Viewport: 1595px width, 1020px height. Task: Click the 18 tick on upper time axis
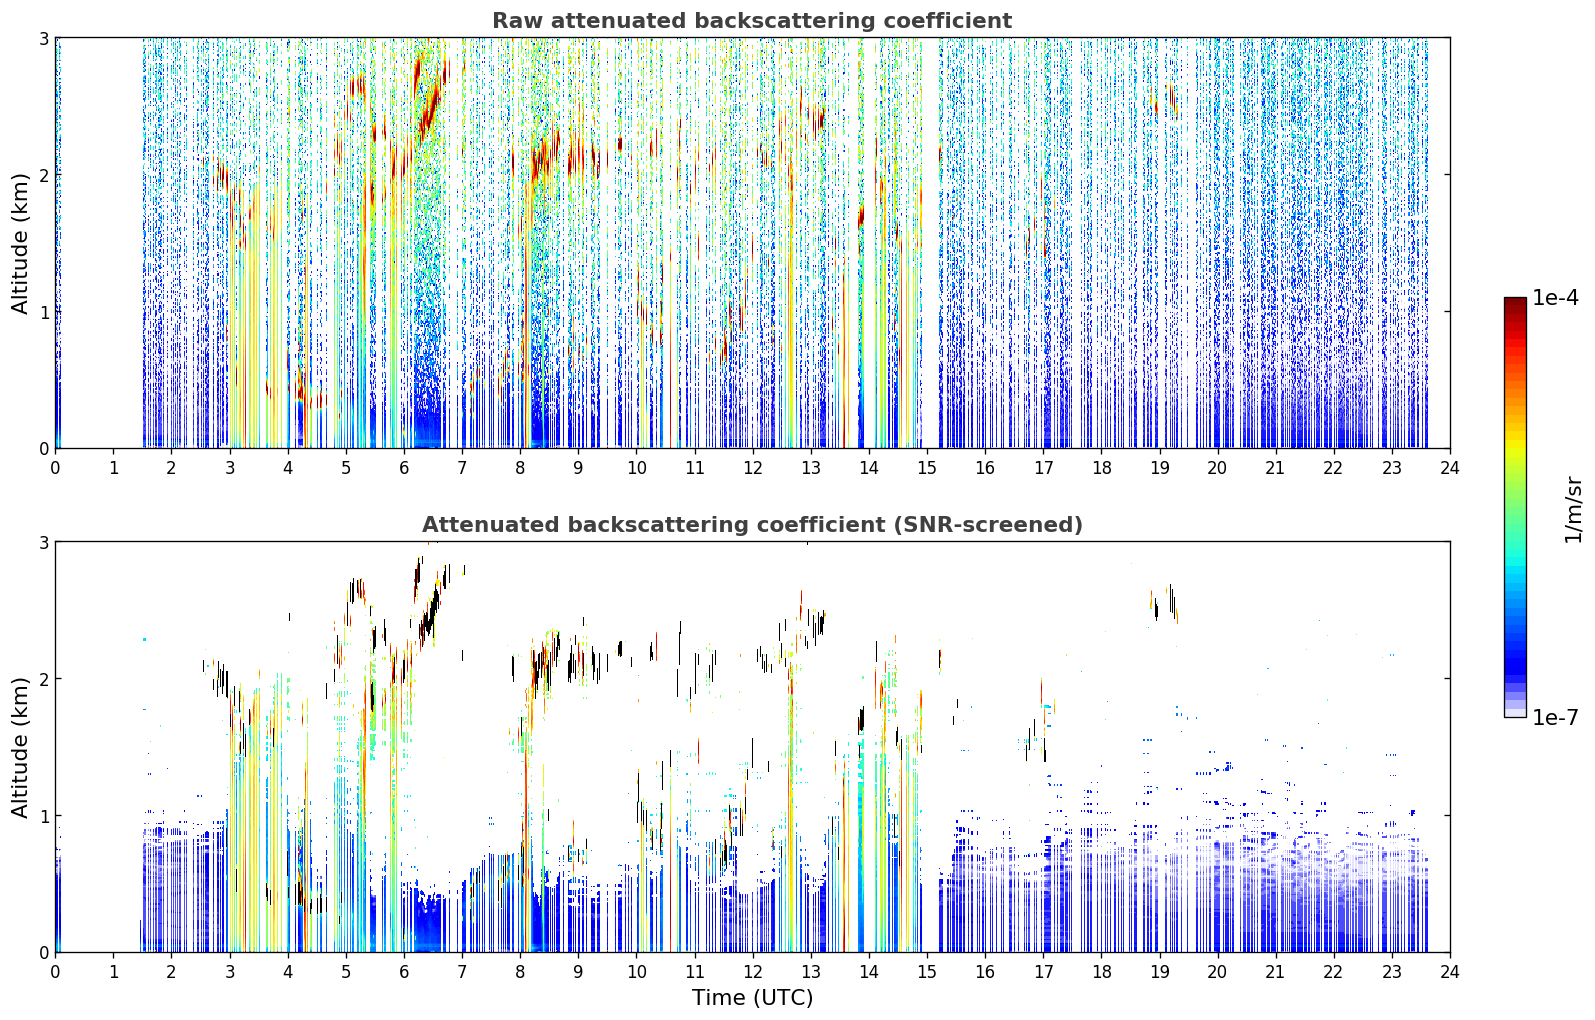[x=1101, y=468]
